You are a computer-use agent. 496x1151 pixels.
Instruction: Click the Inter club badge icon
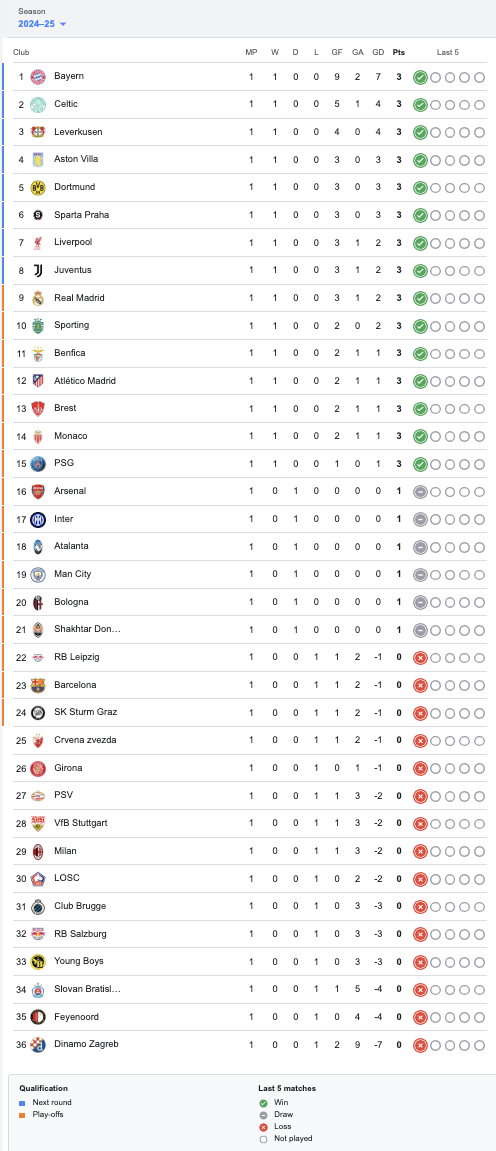click(x=38, y=520)
